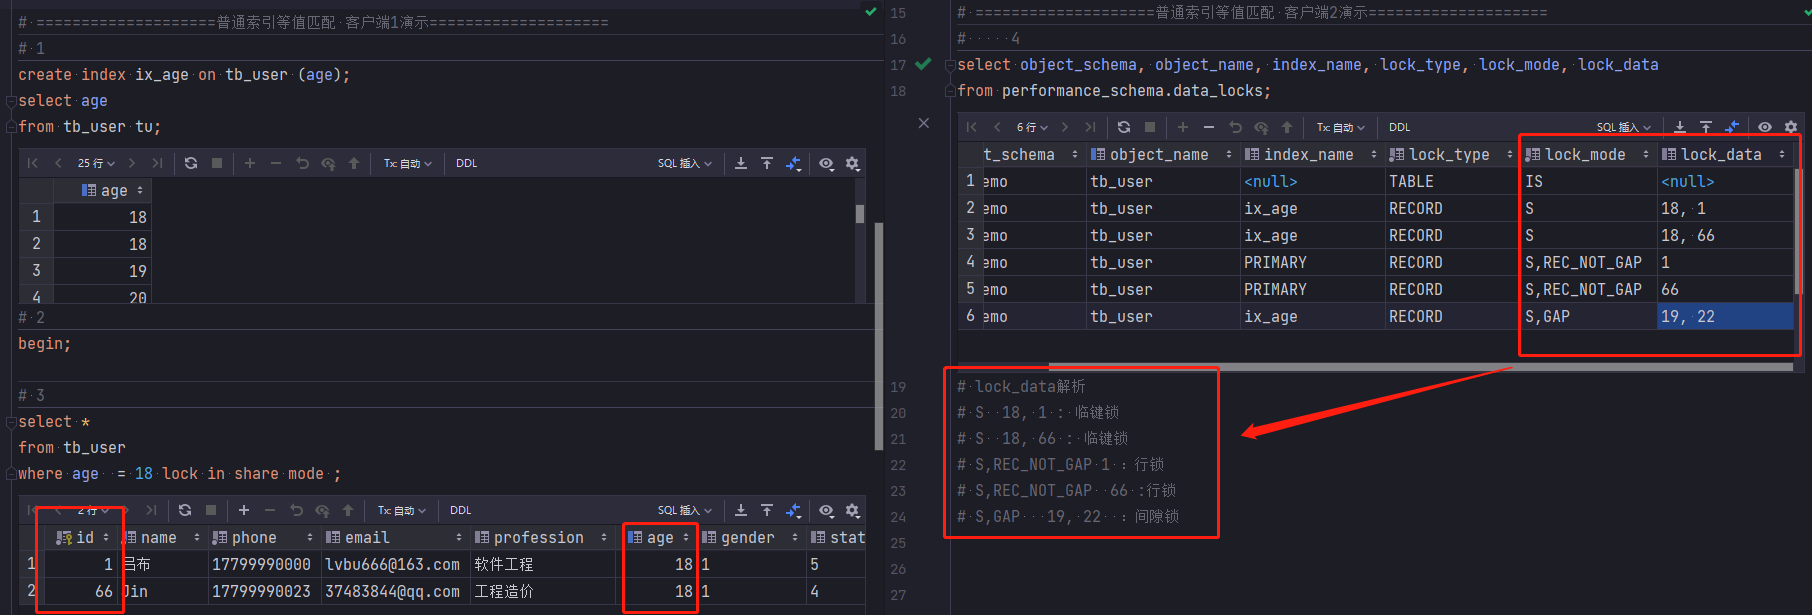Delete row using minus icon in tb_user result toolbar
The image size is (1812, 615).
pos(270,510)
